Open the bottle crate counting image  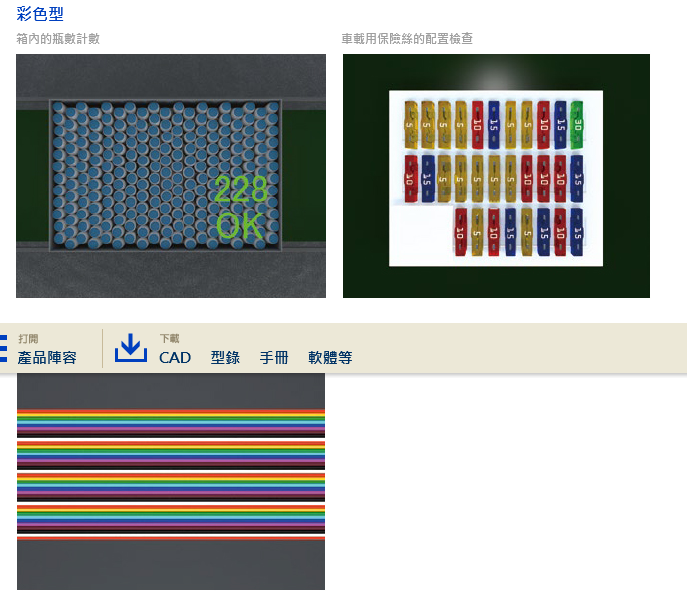170,175
